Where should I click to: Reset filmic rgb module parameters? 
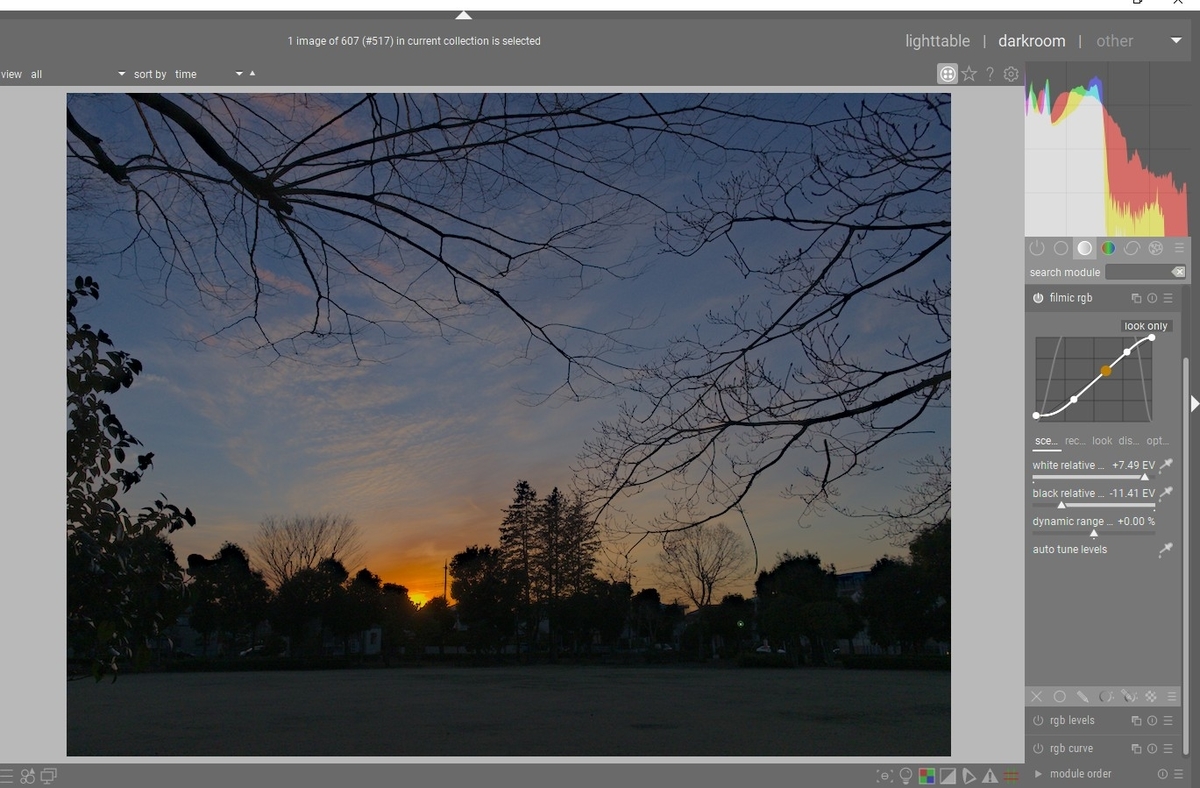click(x=1152, y=298)
